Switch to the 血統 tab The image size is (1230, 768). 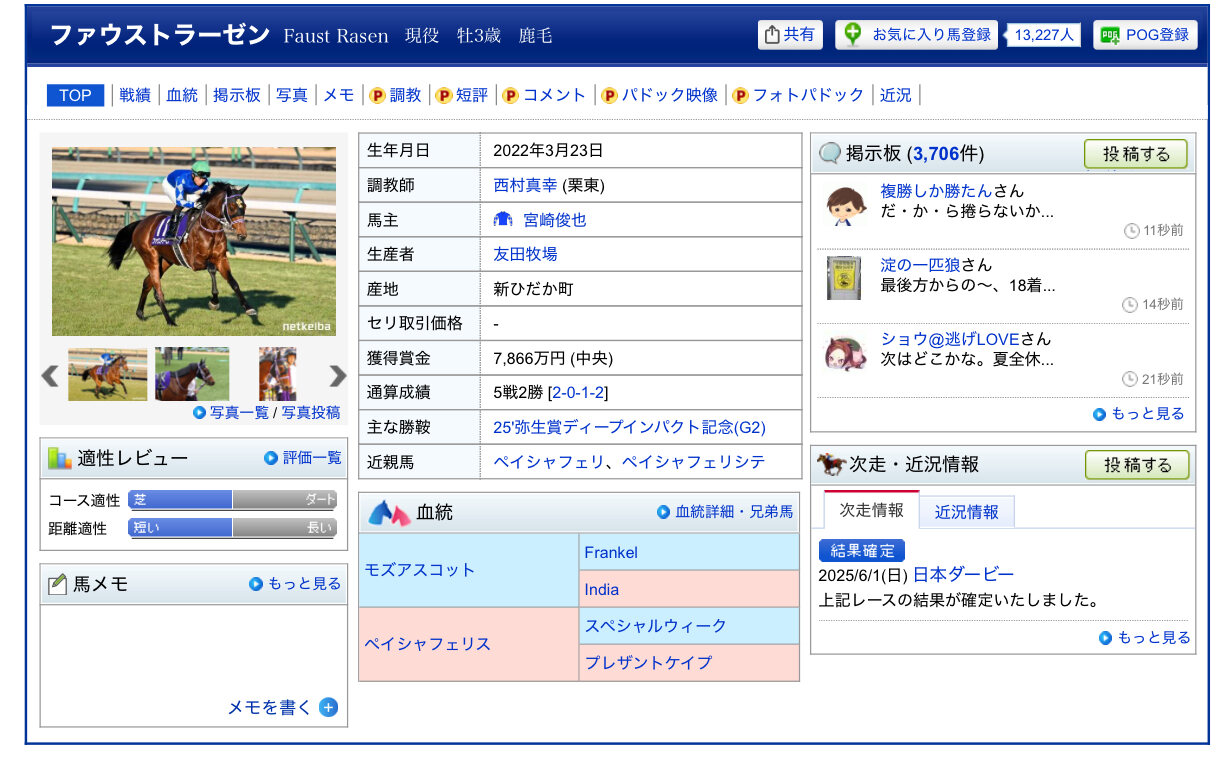pyautogui.click(x=182, y=95)
